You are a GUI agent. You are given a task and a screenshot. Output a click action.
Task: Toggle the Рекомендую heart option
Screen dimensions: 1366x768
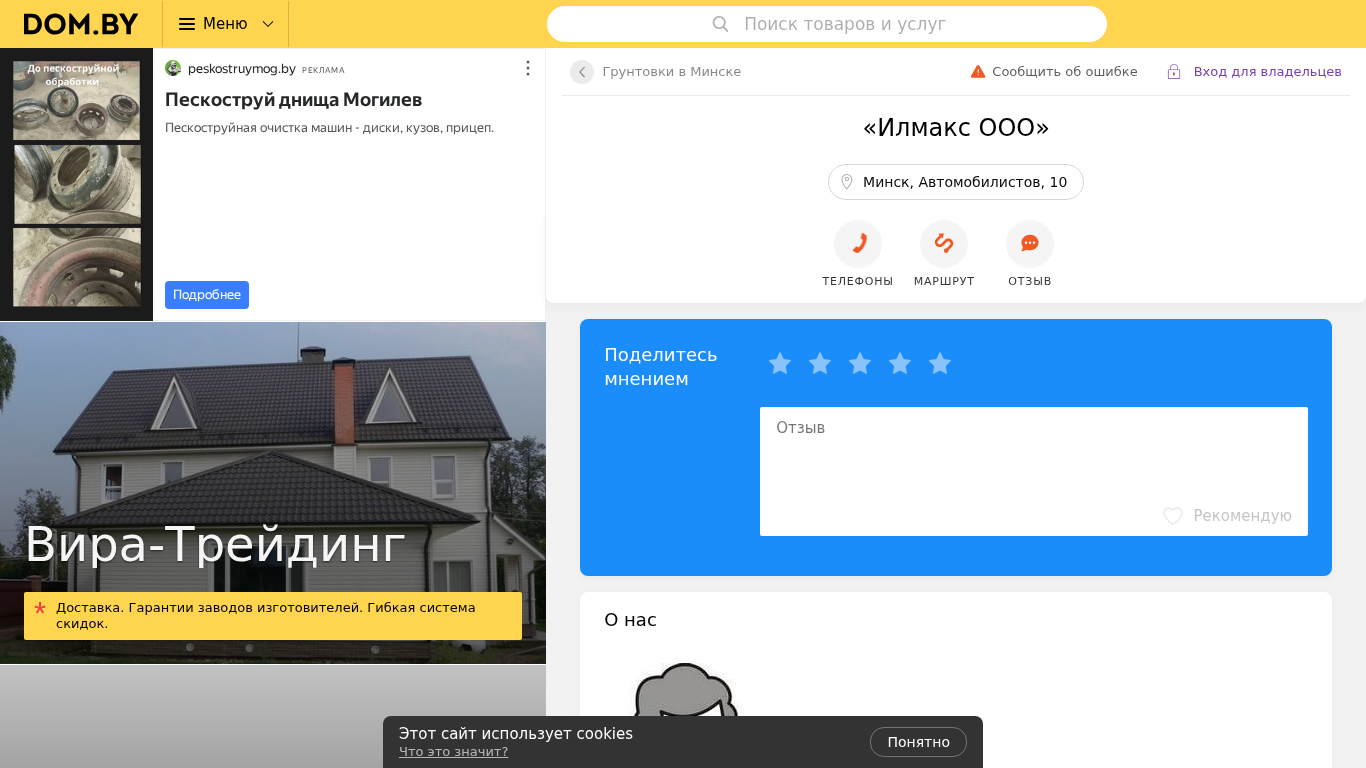pyautogui.click(x=1227, y=516)
